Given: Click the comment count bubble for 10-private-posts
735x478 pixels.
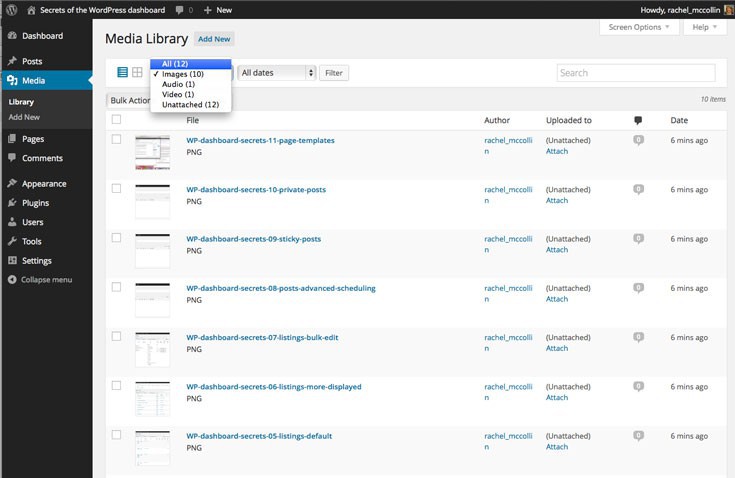Looking at the screenshot, I should coord(638,189).
